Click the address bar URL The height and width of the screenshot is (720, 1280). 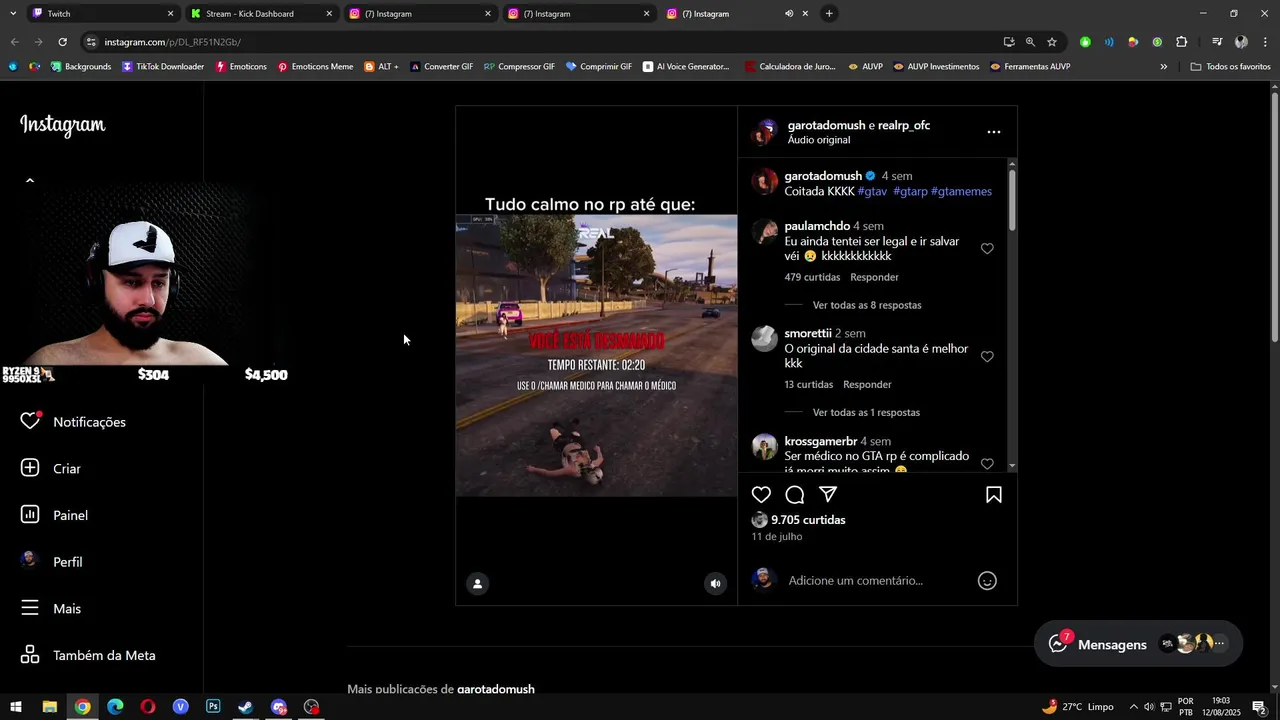(172, 42)
